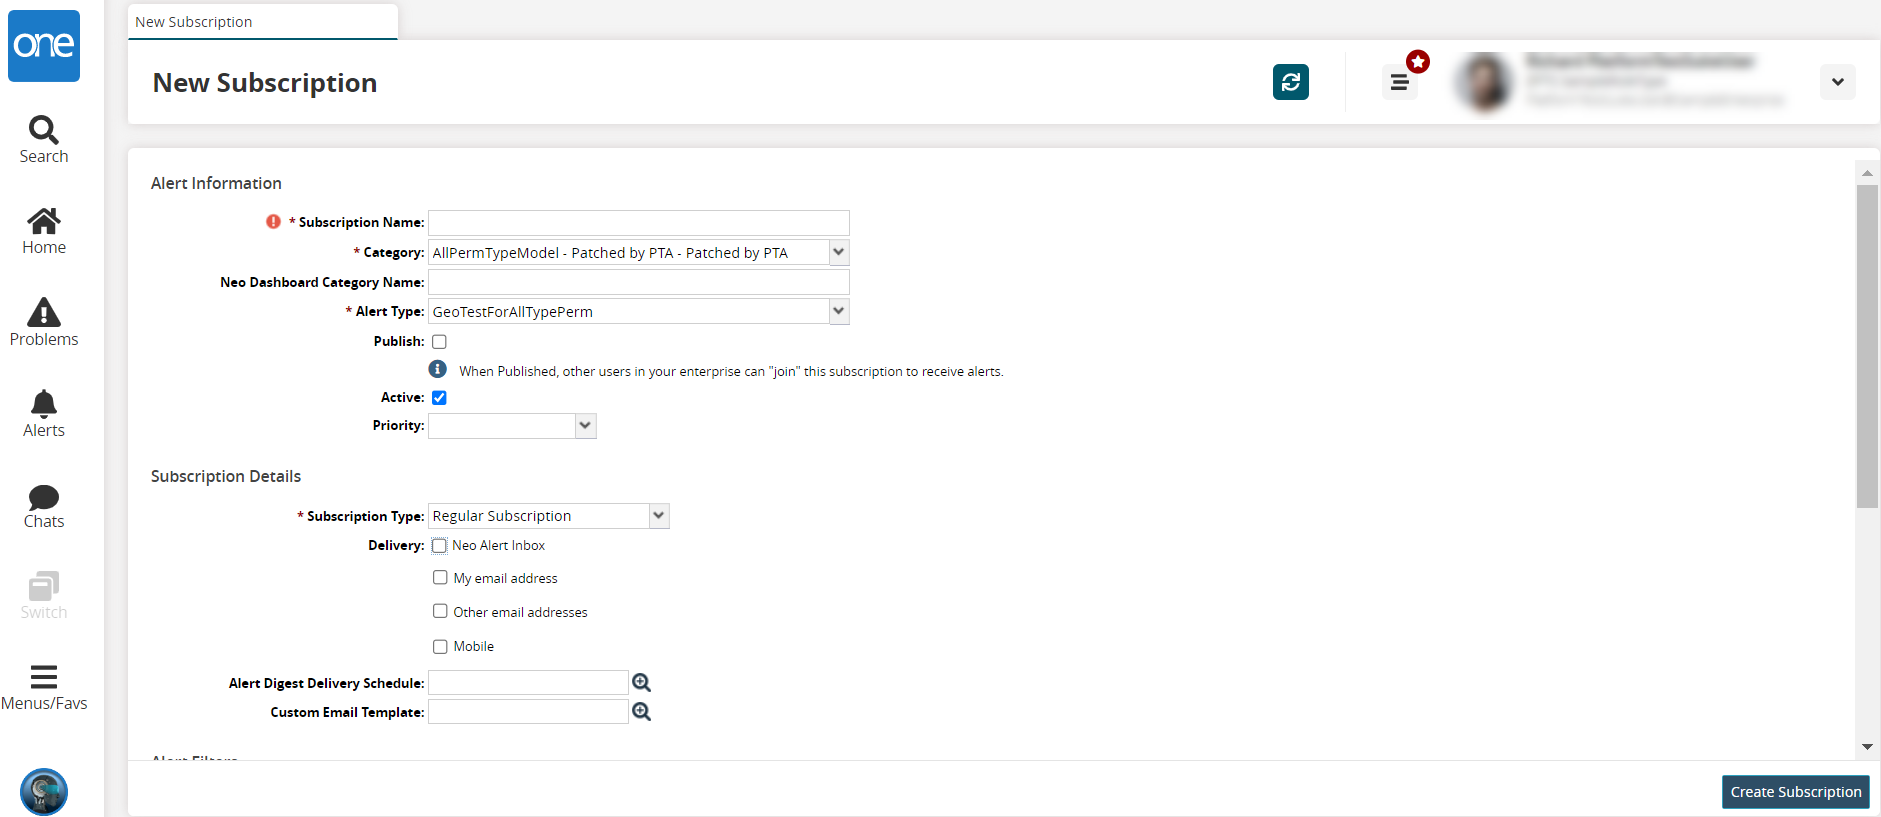Image resolution: width=1881 pixels, height=817 pixels.
Task: Click the scrollbar up arrow
Action: 1867,173
